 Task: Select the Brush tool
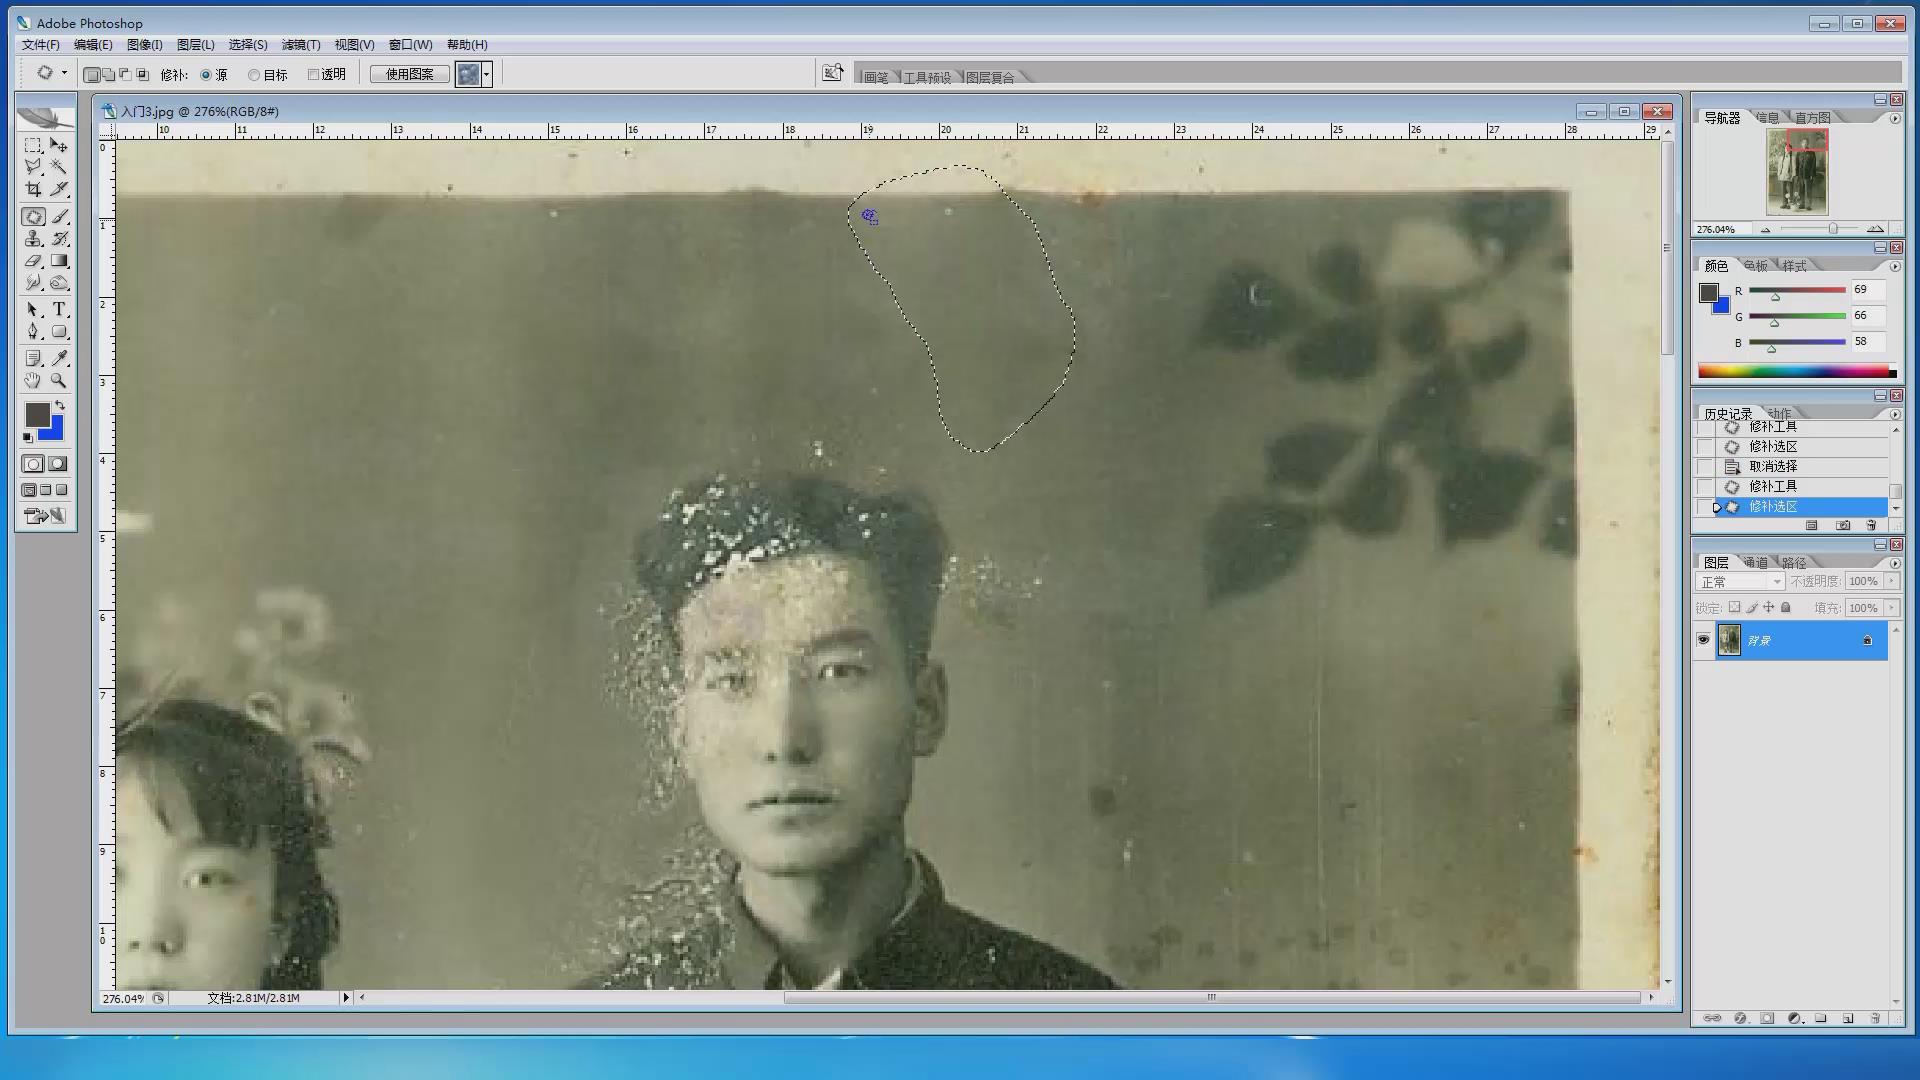tap(59, 216)
